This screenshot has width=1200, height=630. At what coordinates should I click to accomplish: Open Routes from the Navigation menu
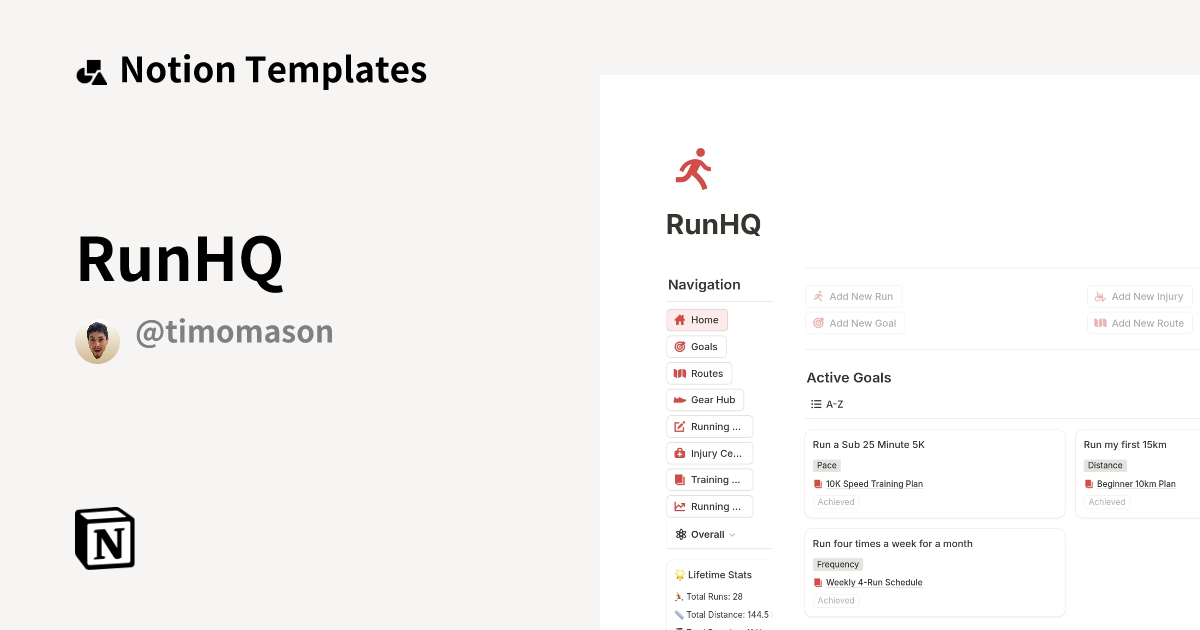[699, 373]
